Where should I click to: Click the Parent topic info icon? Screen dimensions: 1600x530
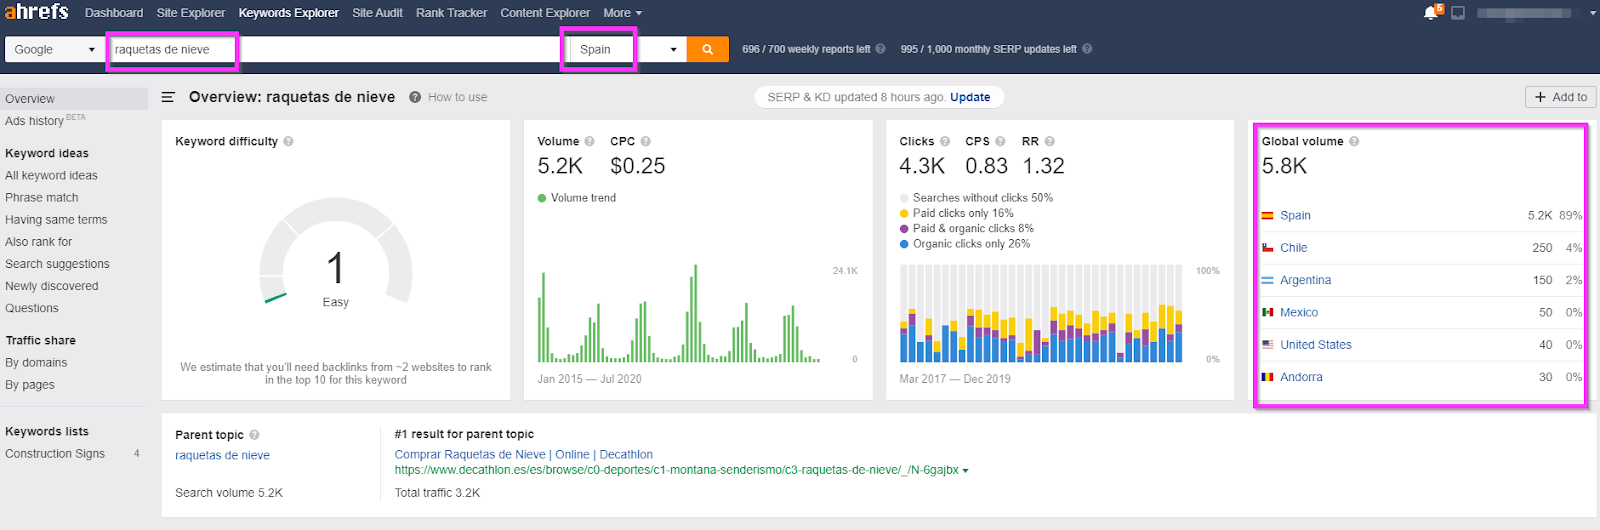(254, 435)
